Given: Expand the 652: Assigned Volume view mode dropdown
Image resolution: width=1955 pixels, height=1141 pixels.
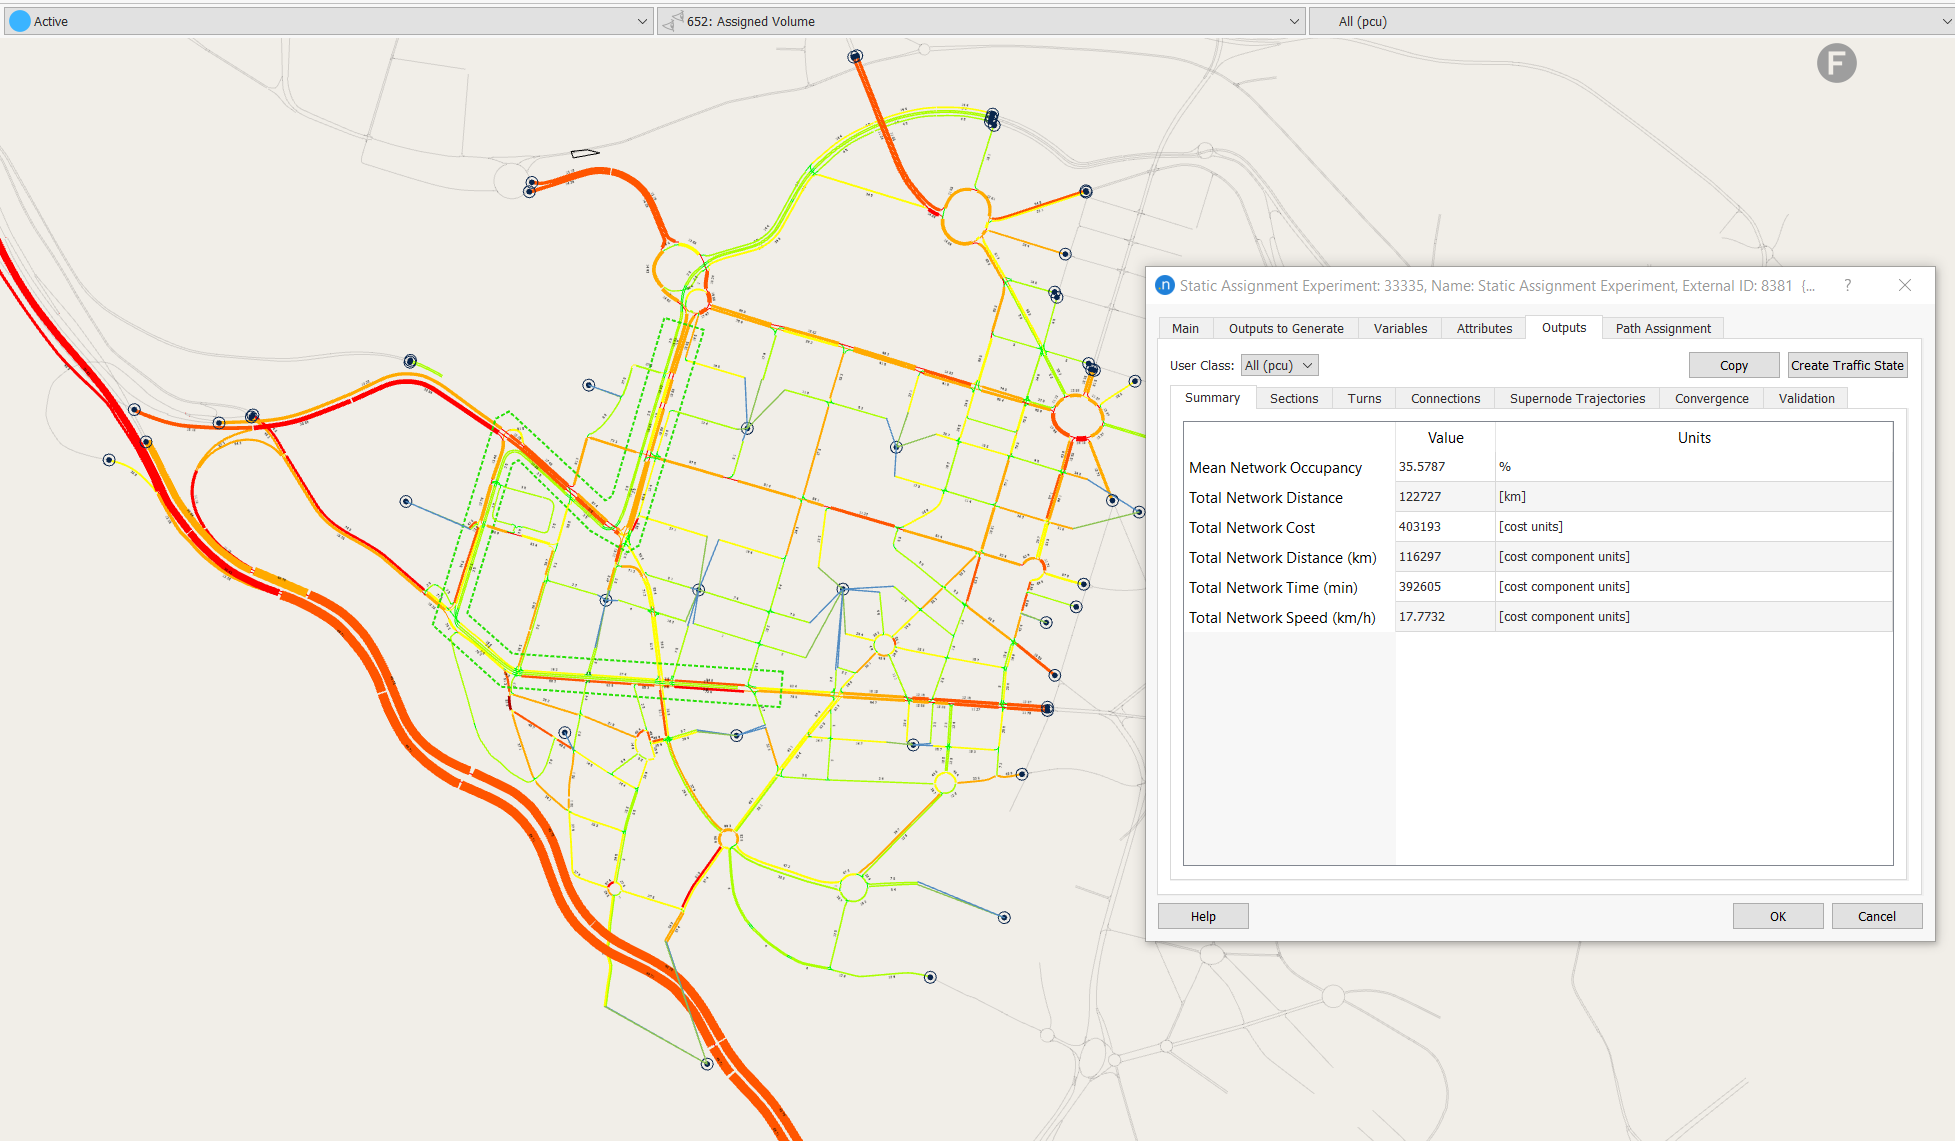Looking at the screenshot, I should click(x=1293, y=21).
